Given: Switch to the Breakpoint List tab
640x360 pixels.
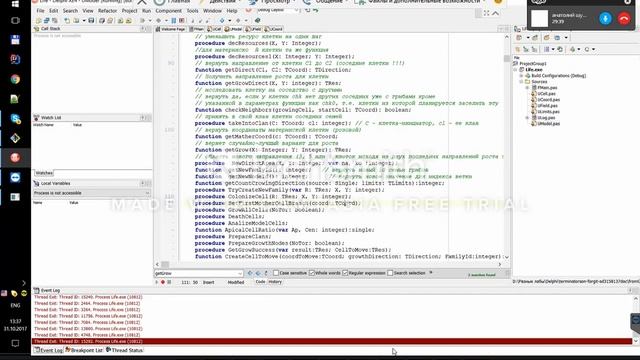Looking at the screenshot, I should pos(84,350).
